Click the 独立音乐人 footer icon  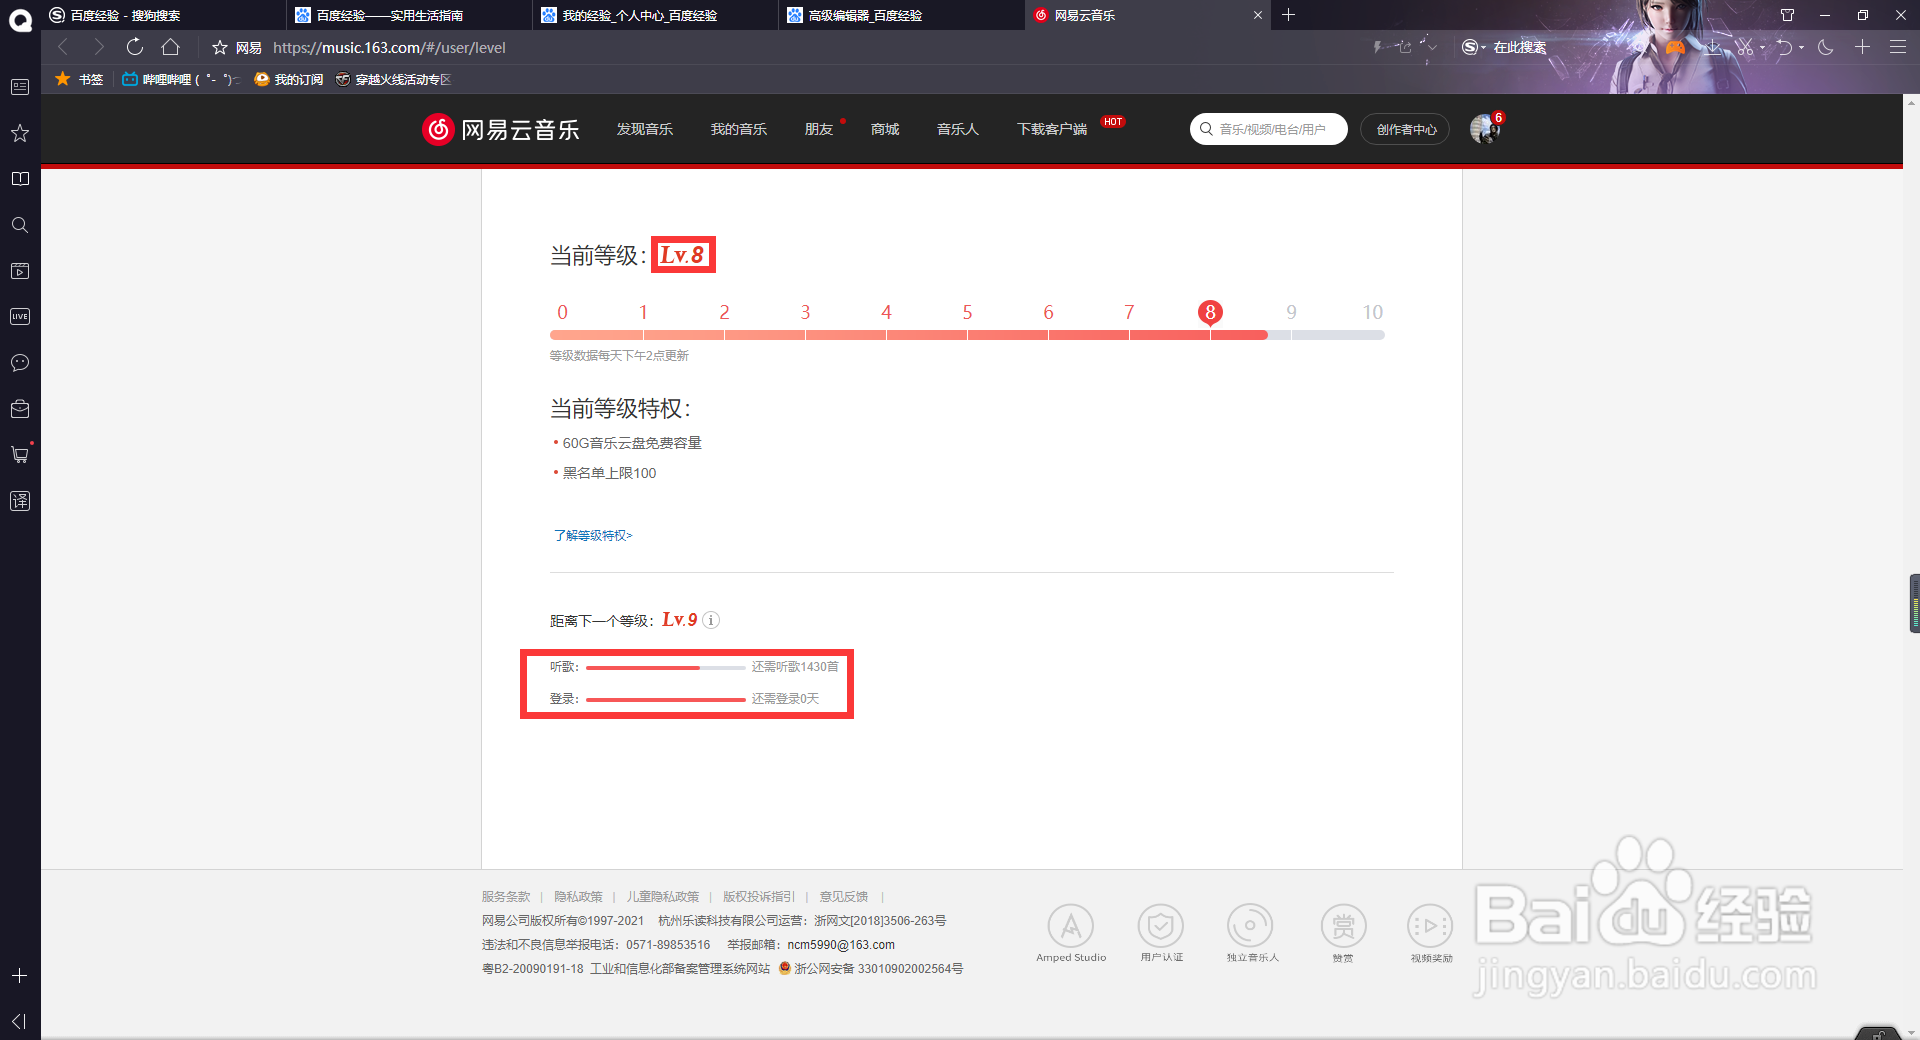coord(1251,926)
